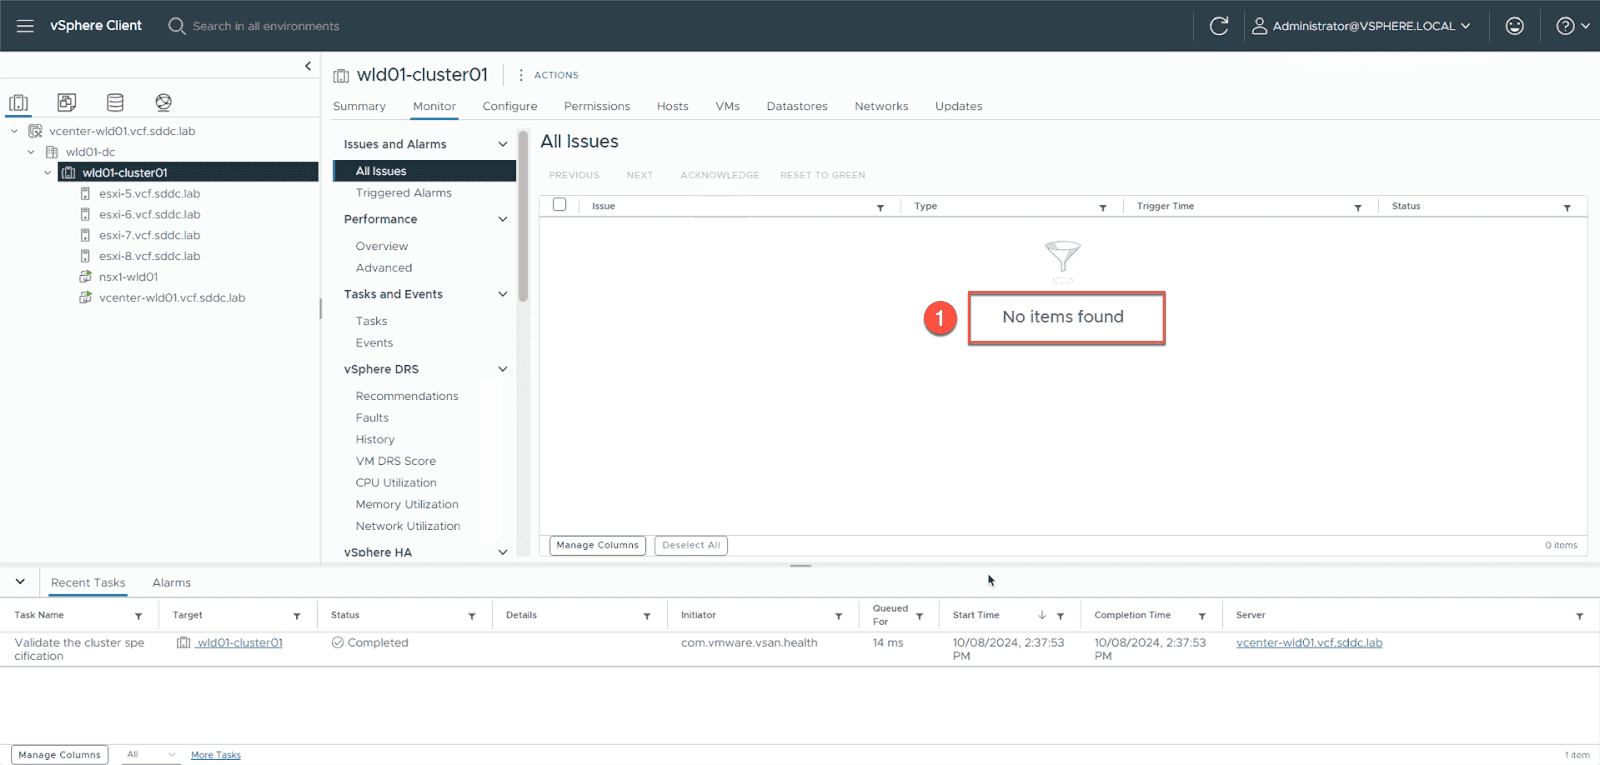The image size is (1600, 765).
Task: Search in all environments field
Action: pyautogui.click(x=265, y=26)
